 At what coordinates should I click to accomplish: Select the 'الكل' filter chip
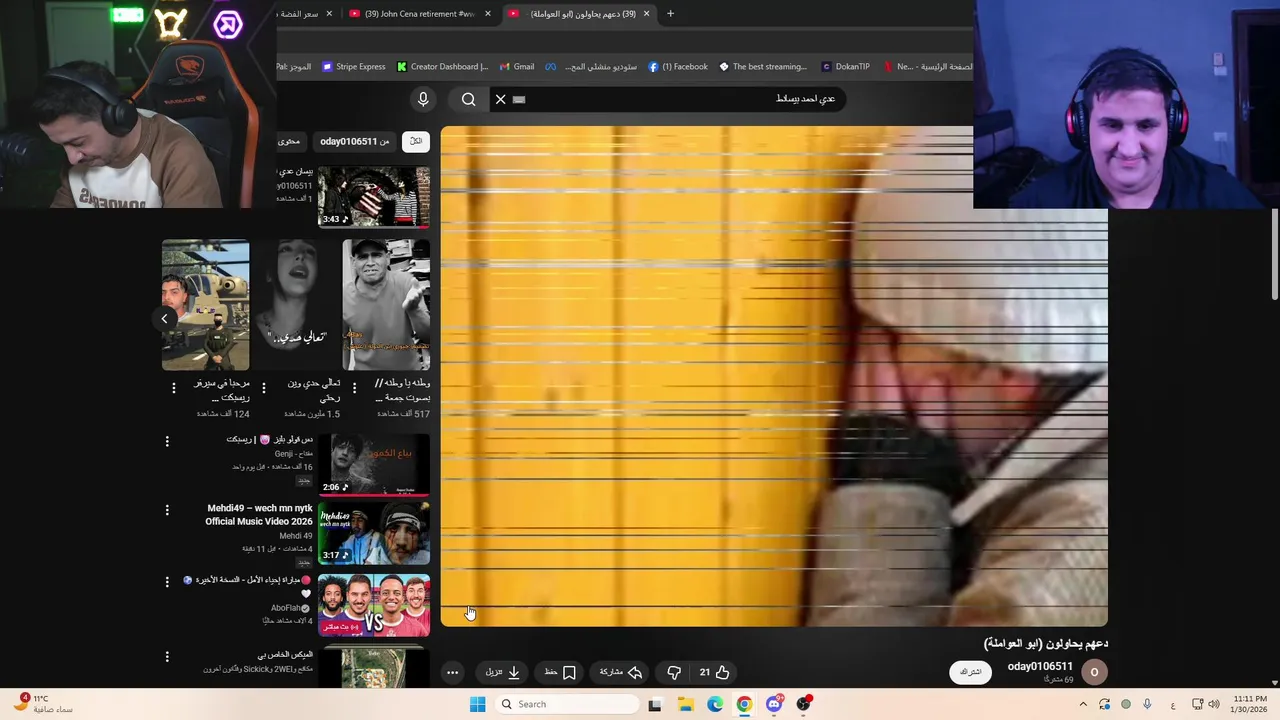416,142
